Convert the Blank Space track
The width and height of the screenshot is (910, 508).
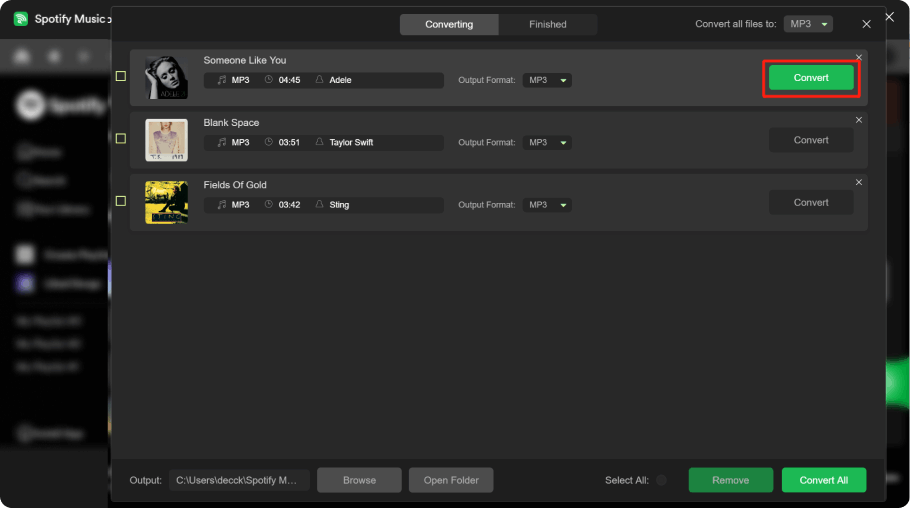[x=811, y=140]
